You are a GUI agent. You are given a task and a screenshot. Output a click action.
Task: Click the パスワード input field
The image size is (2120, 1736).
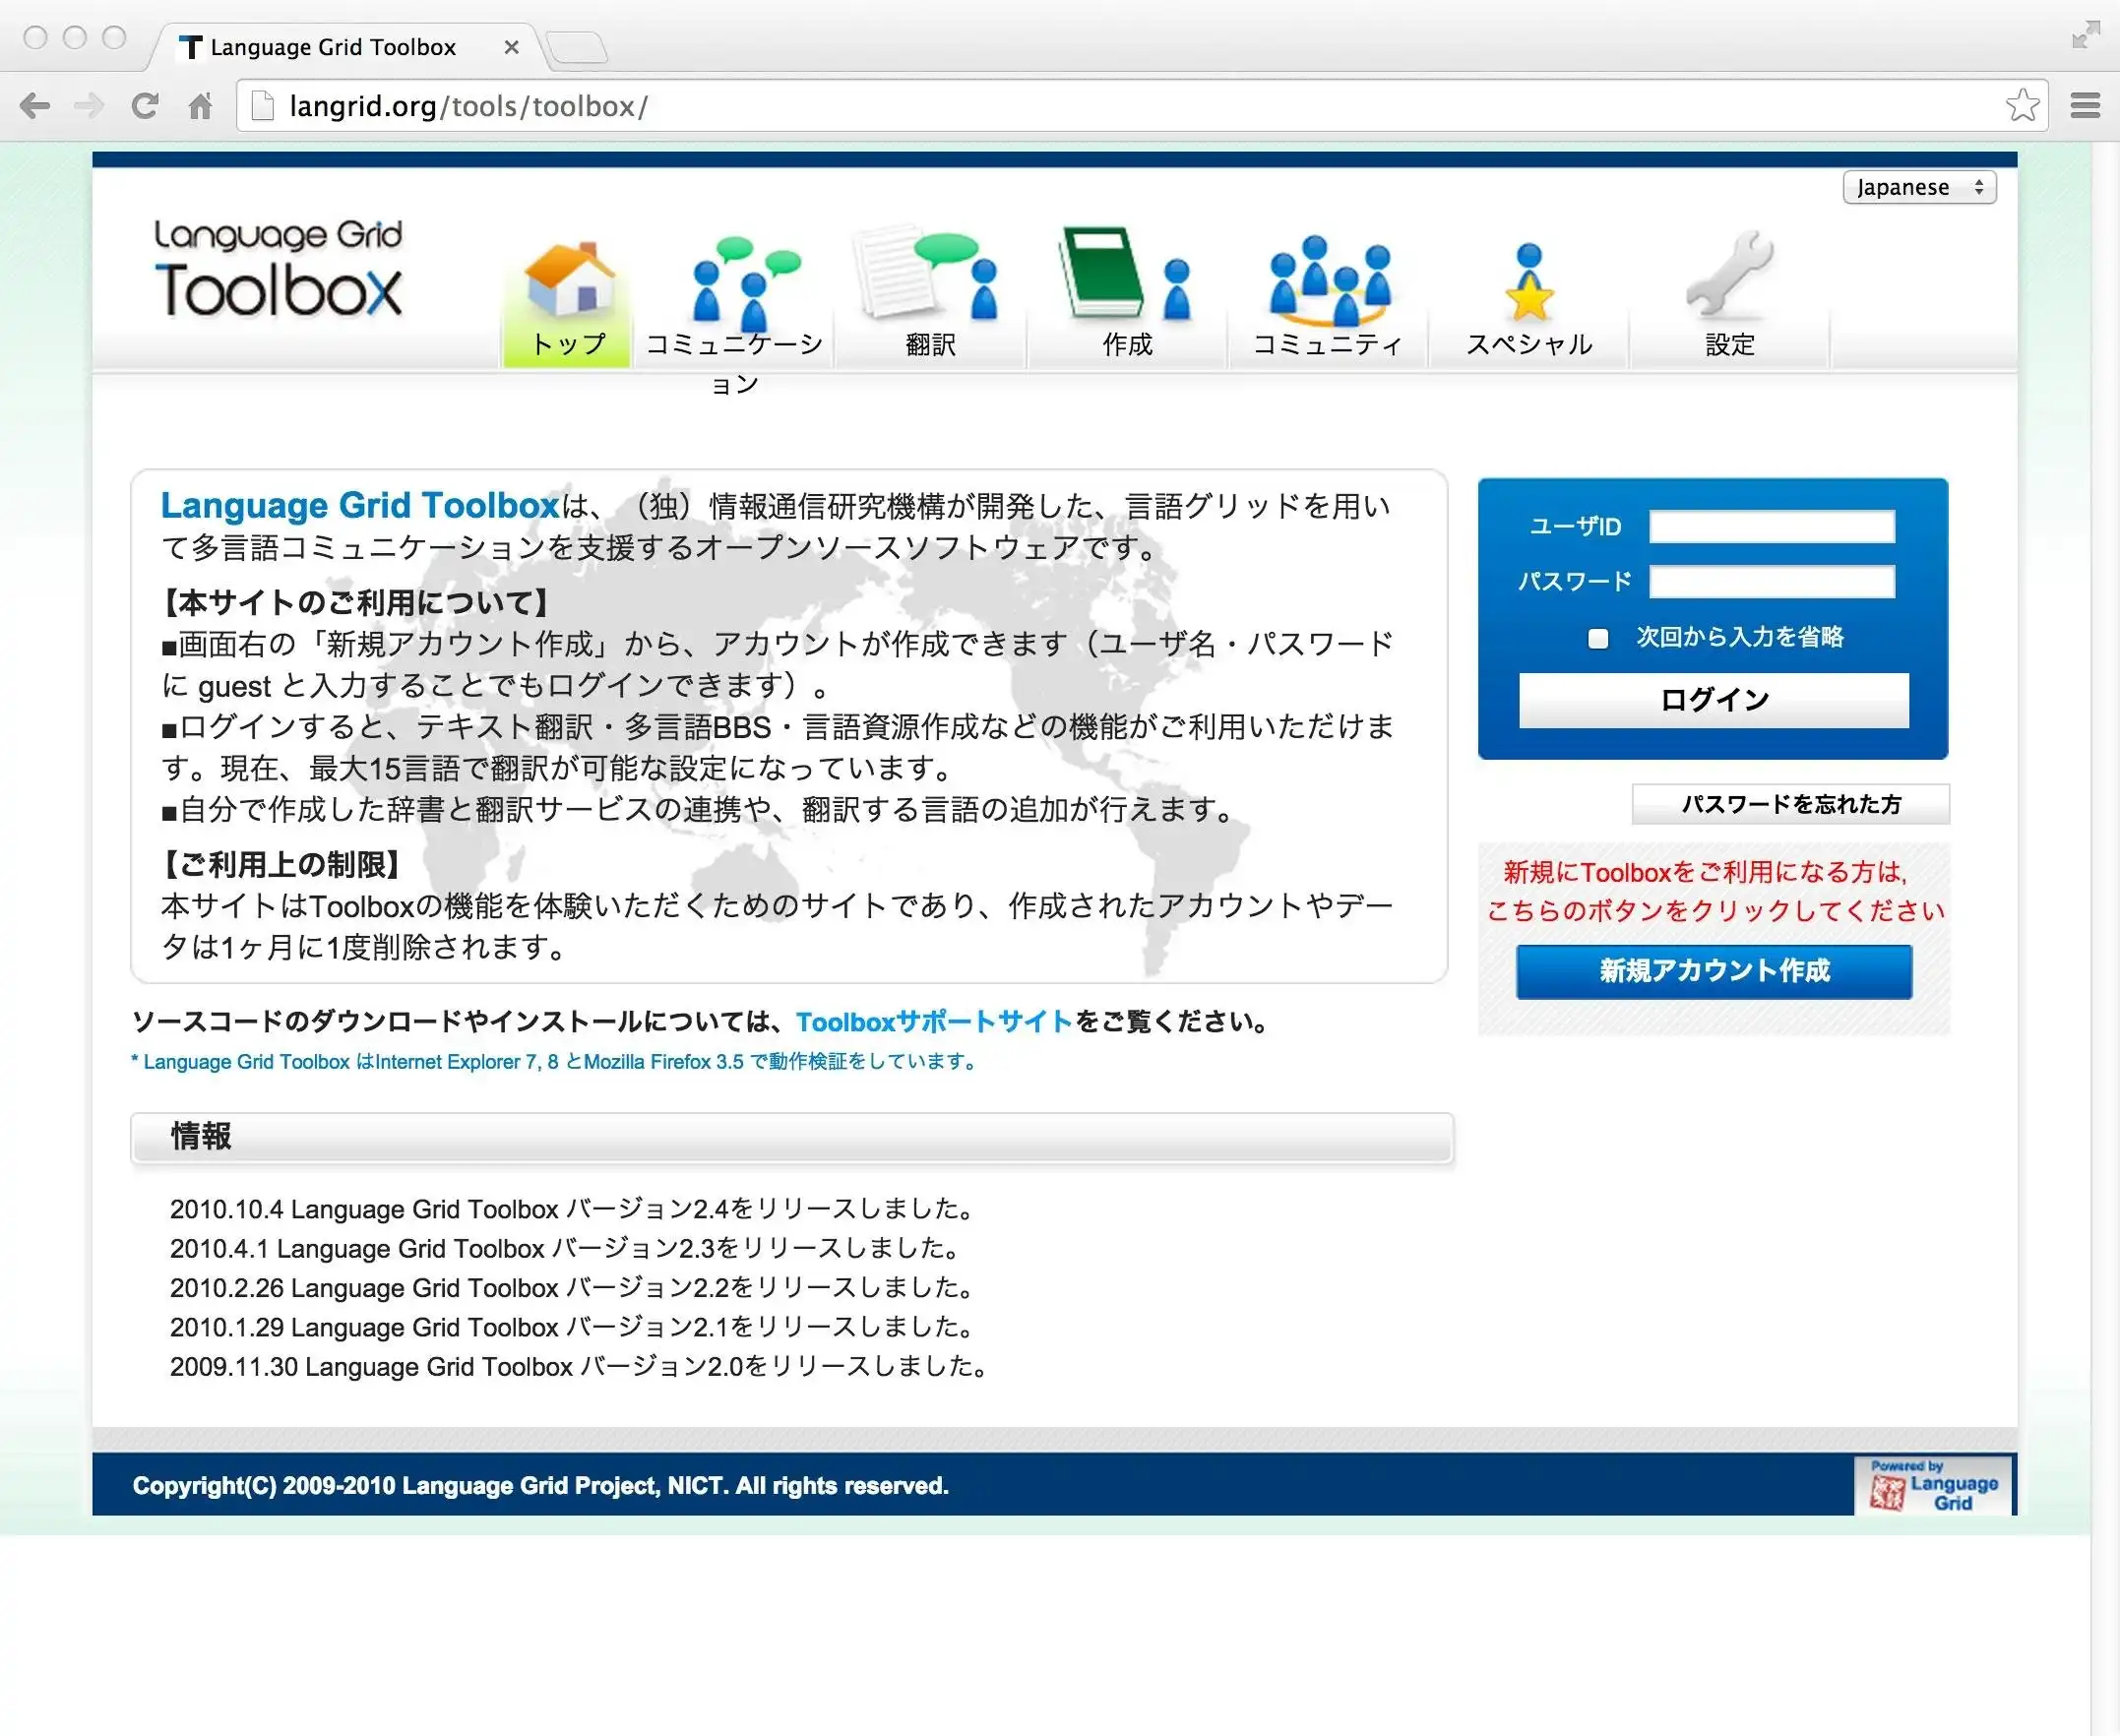1771,582
